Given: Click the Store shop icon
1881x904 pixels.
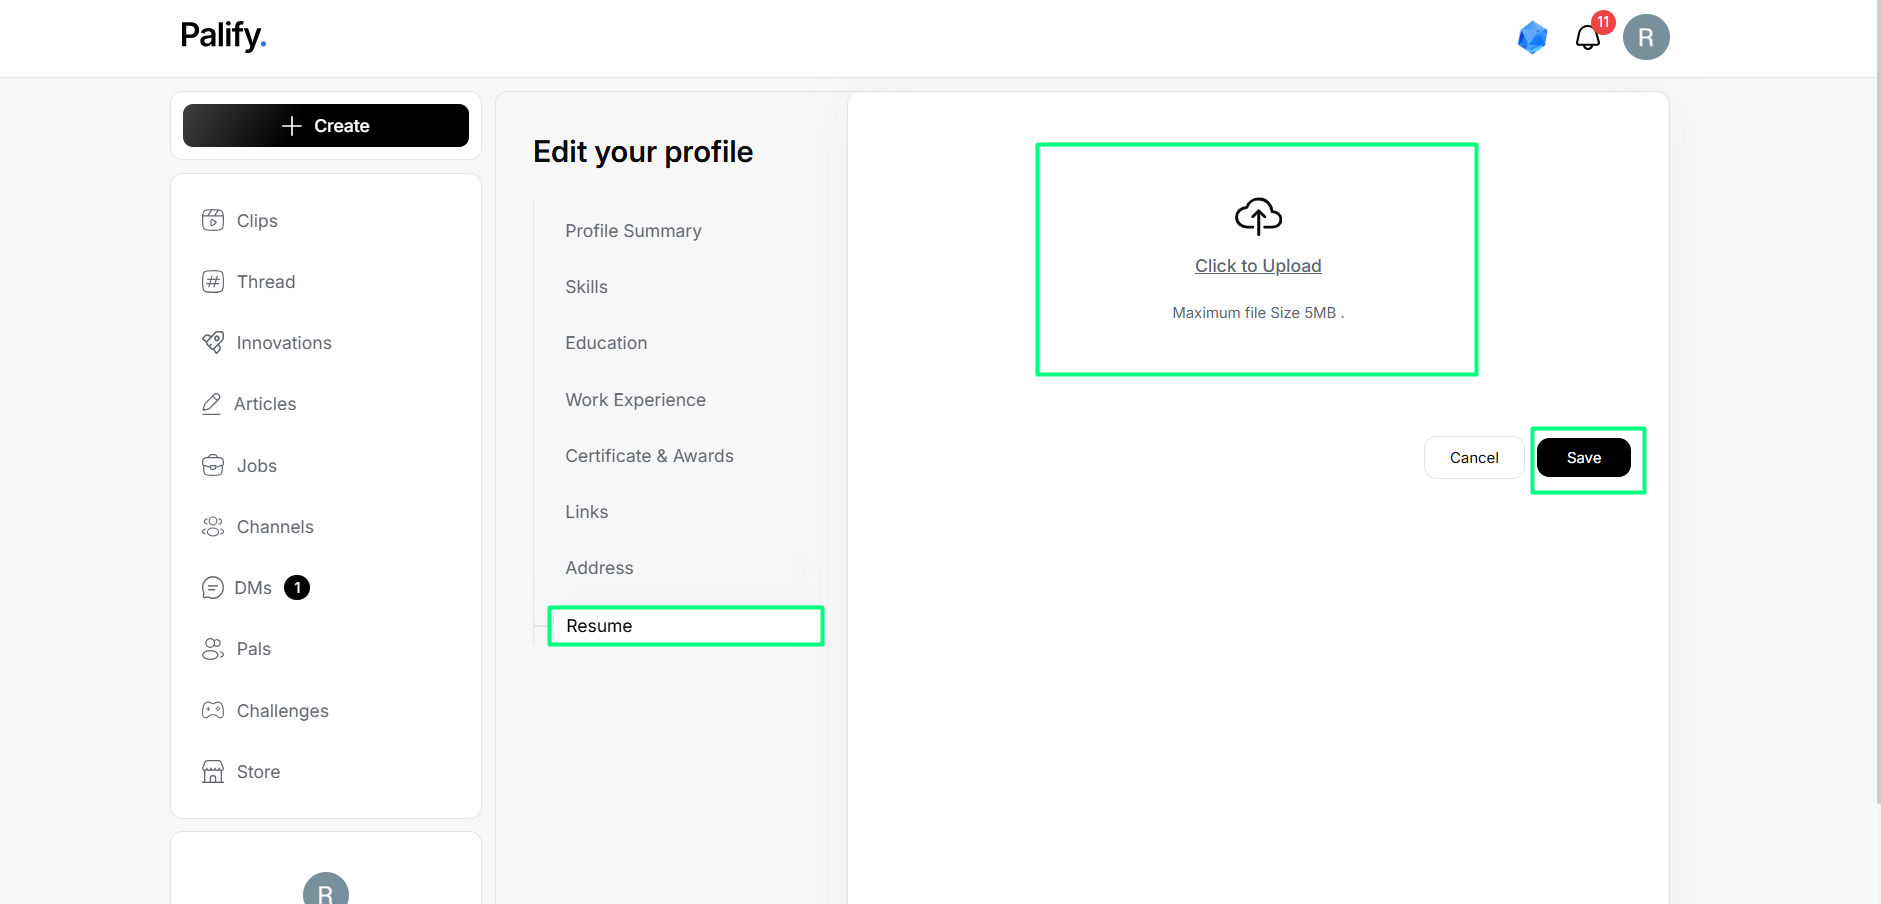Looking at the screenshot, I should click(213, 771).
